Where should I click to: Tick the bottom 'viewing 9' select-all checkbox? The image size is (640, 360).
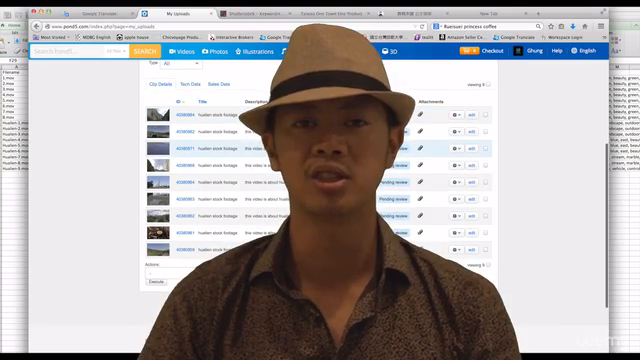point(488,265)
